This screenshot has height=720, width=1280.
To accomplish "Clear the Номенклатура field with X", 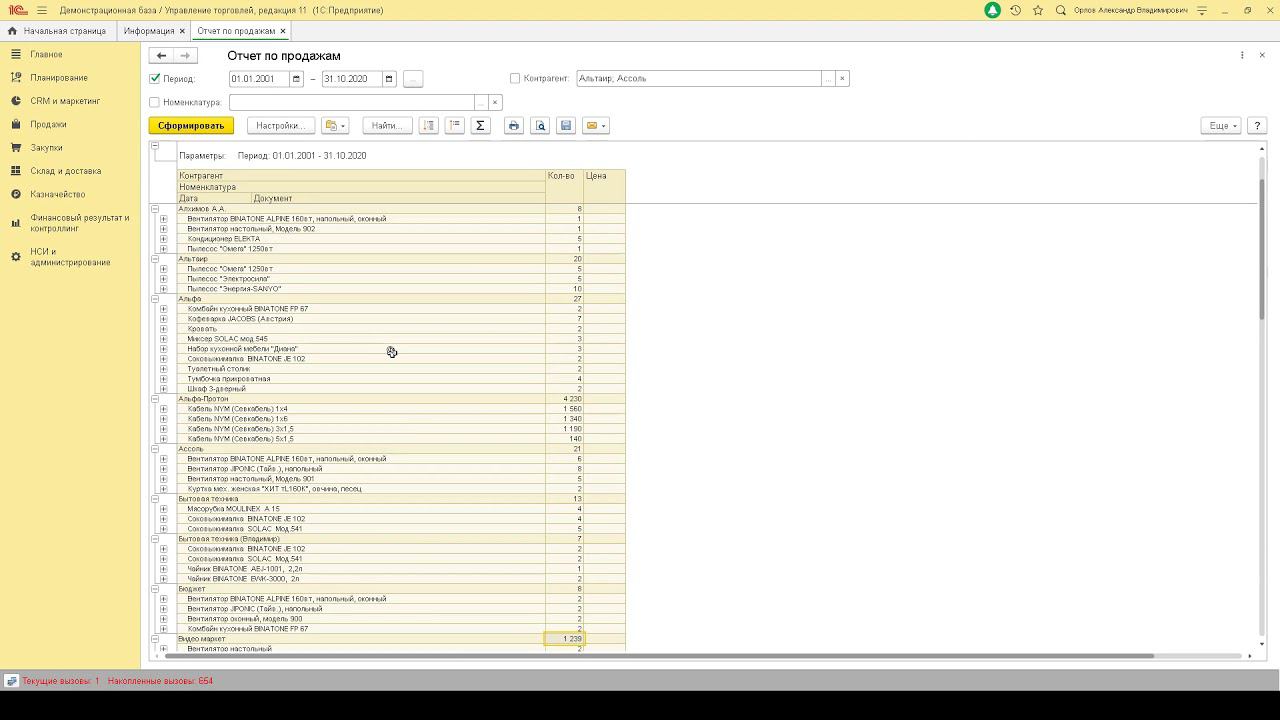I will [x=494, y=102].
